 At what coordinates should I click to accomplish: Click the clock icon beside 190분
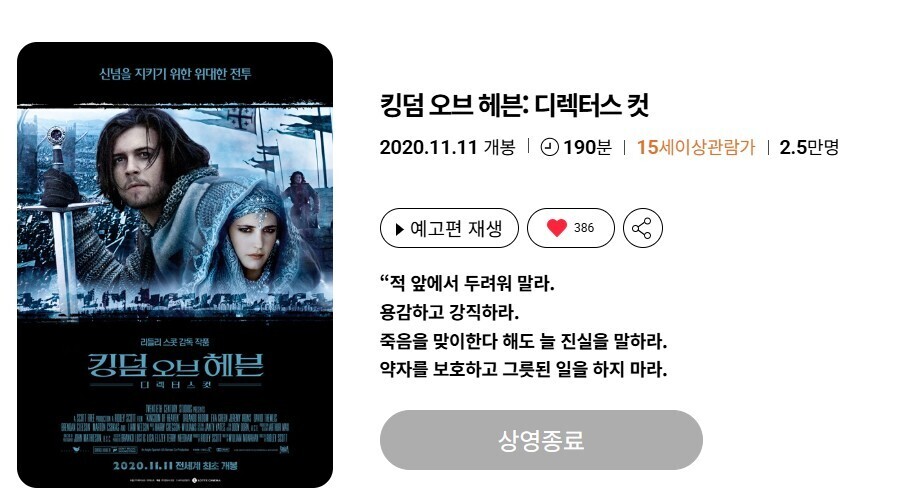click(549, 147)
